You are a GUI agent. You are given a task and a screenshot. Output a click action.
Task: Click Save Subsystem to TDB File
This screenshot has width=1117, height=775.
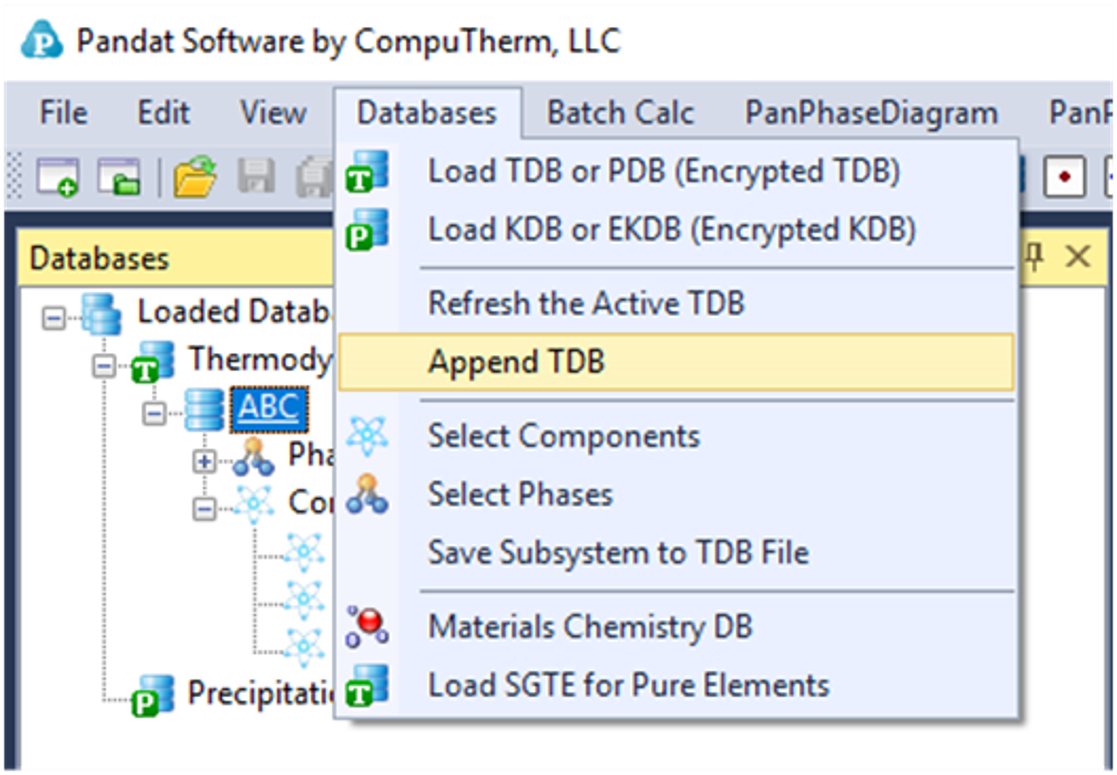618,552
